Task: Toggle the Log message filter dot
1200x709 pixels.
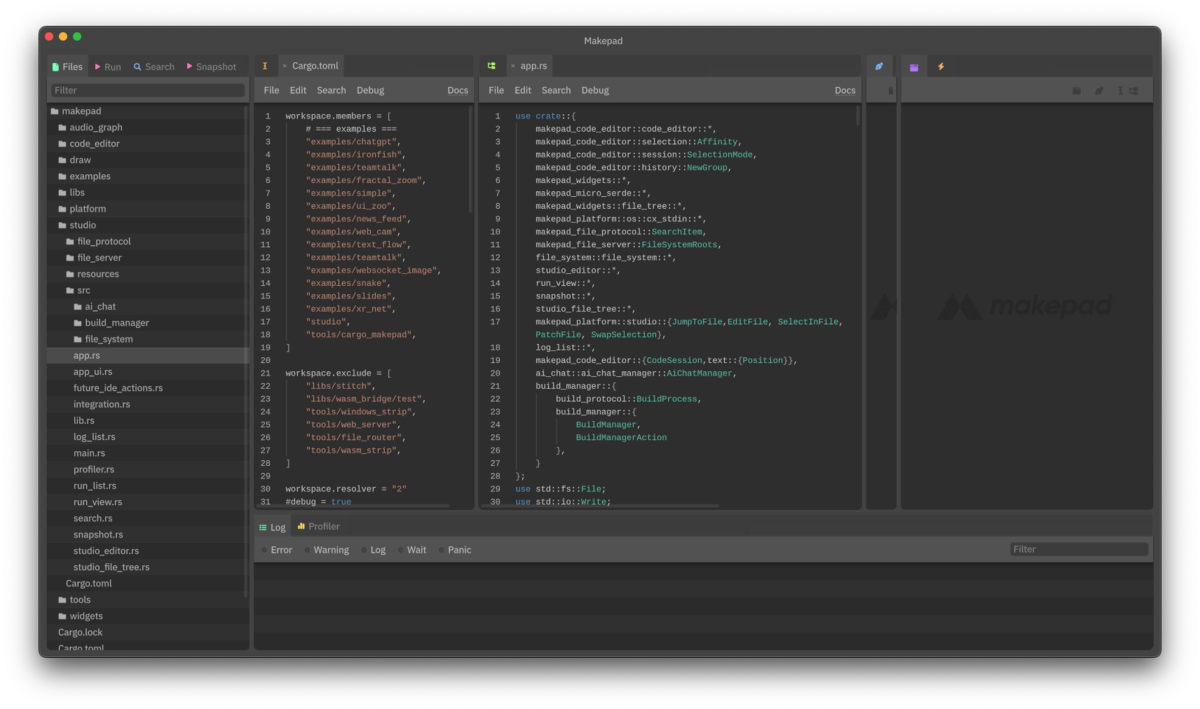Action: 365,550
